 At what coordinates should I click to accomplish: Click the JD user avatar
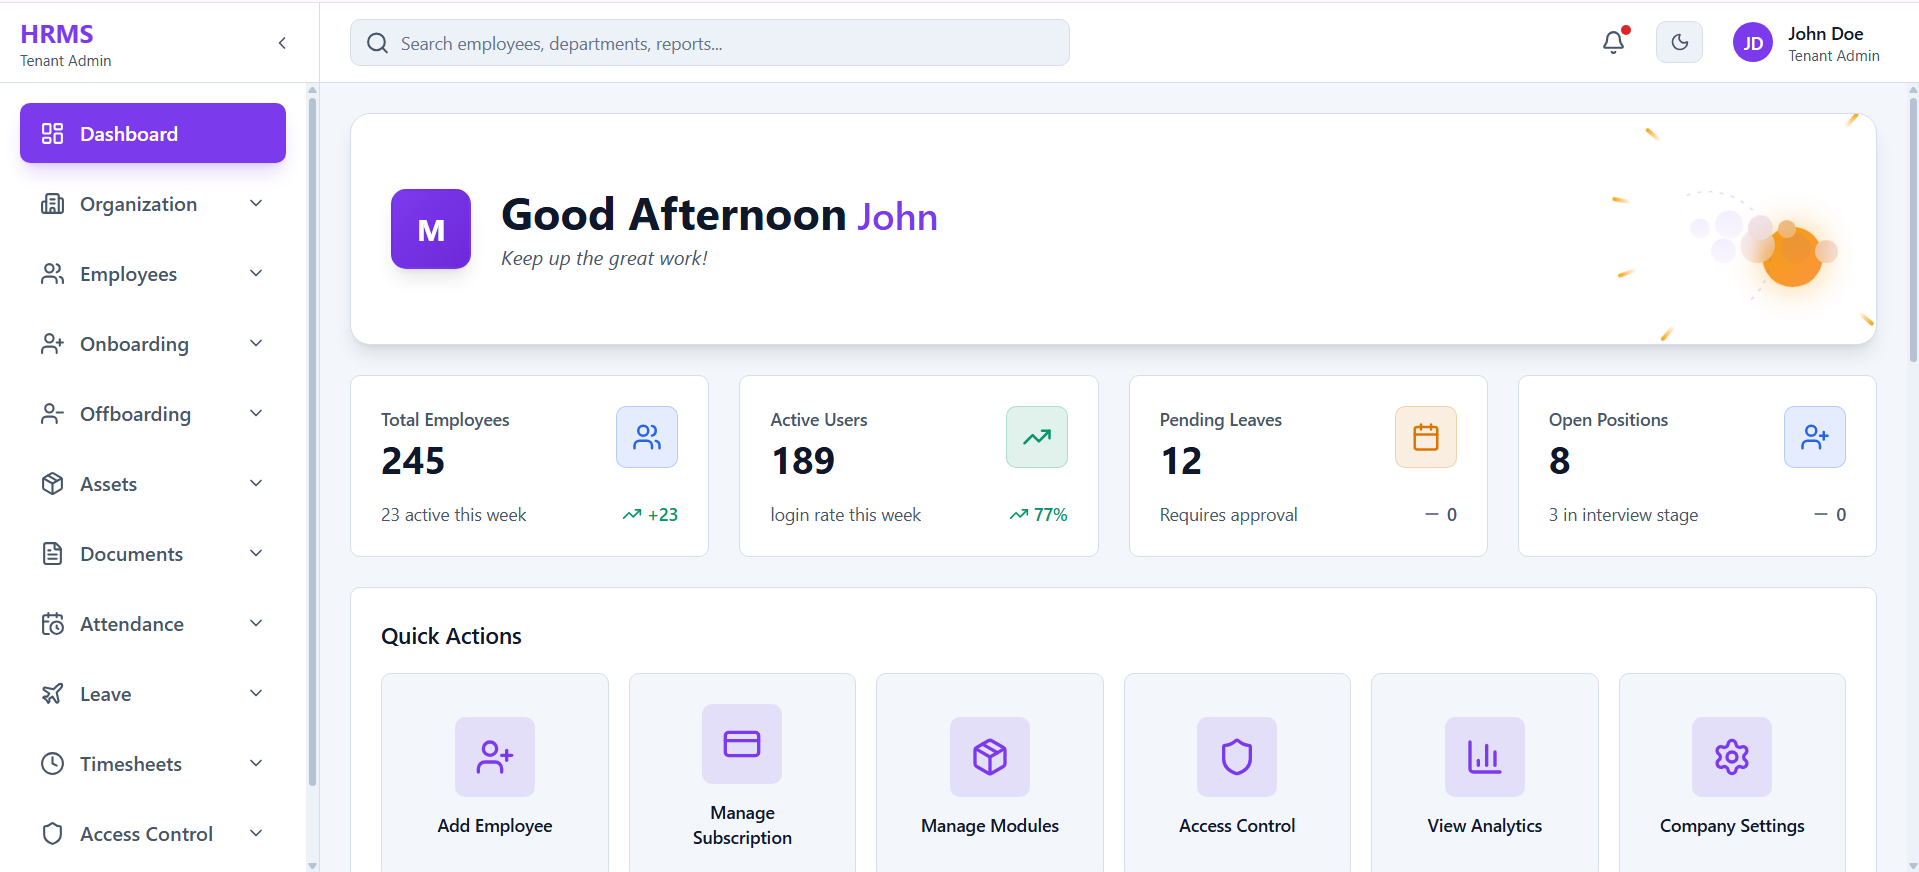[1752, 43]
